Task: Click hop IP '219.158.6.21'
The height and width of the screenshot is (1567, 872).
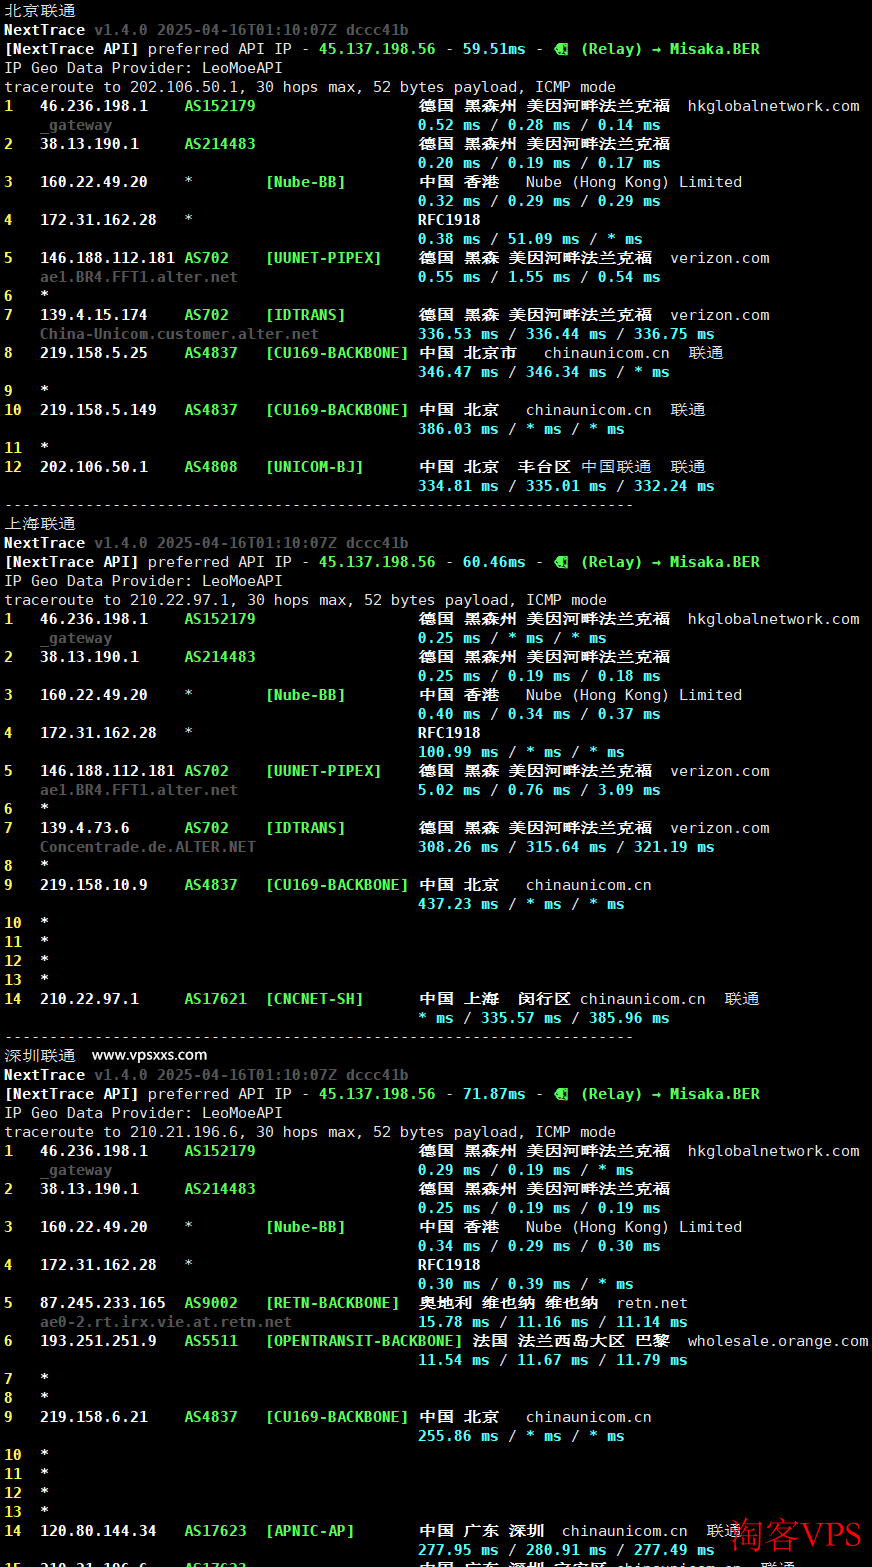Action: pos(94,1417)
